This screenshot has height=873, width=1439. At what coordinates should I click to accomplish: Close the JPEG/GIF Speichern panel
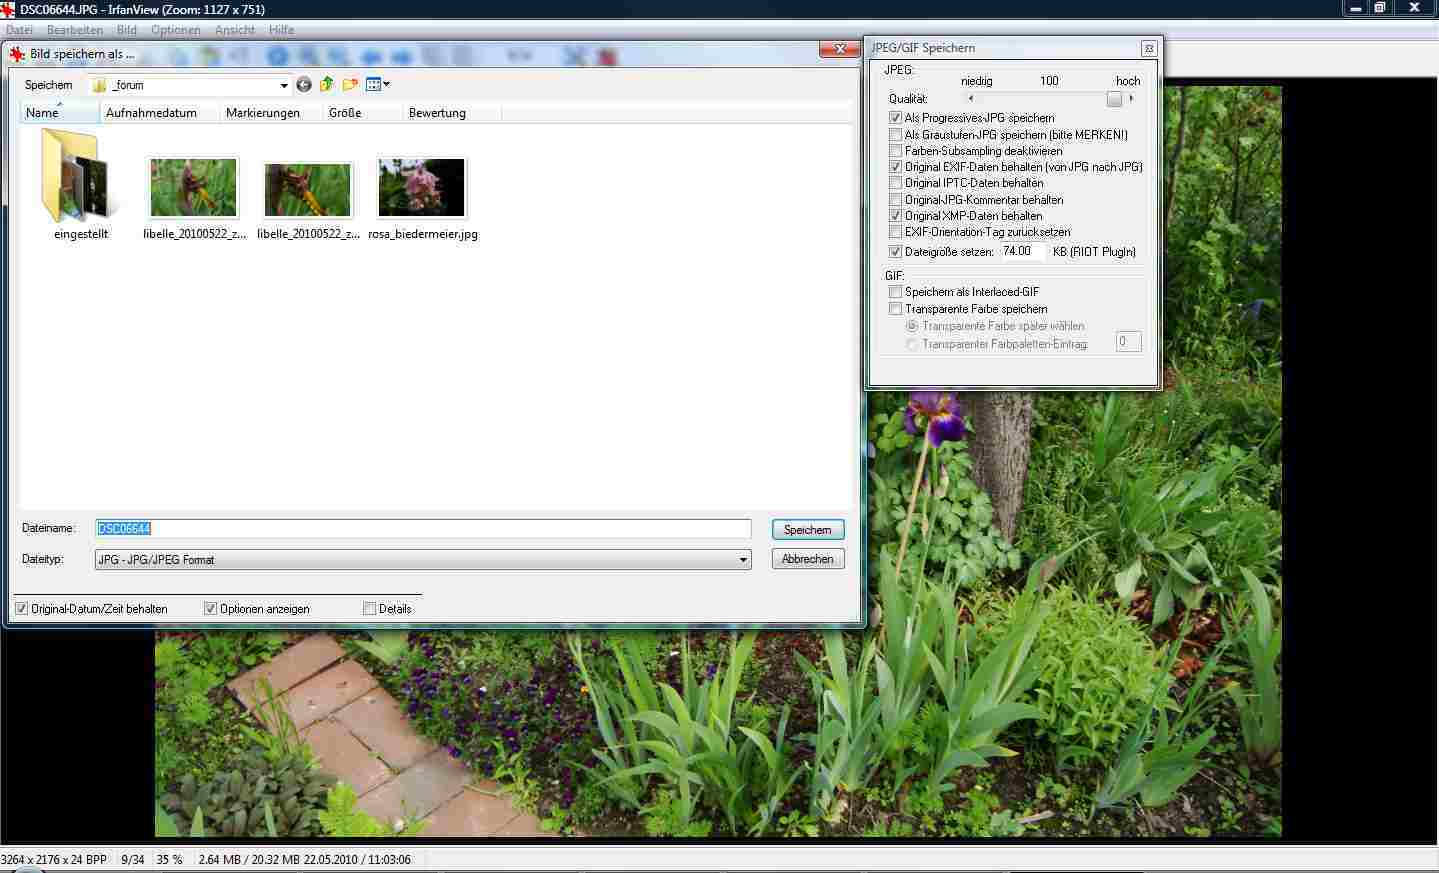click(x=1149, y=48)
